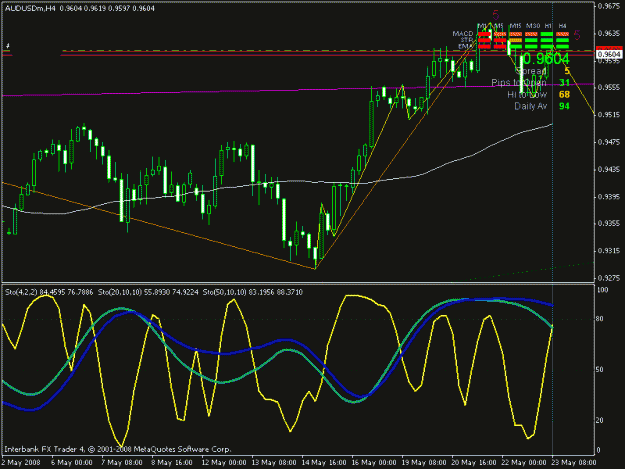The height and width of the screenshot is (469, 625).
Task: Click the MACD row label
Action: pyautogui.click(x=463, y=34)
